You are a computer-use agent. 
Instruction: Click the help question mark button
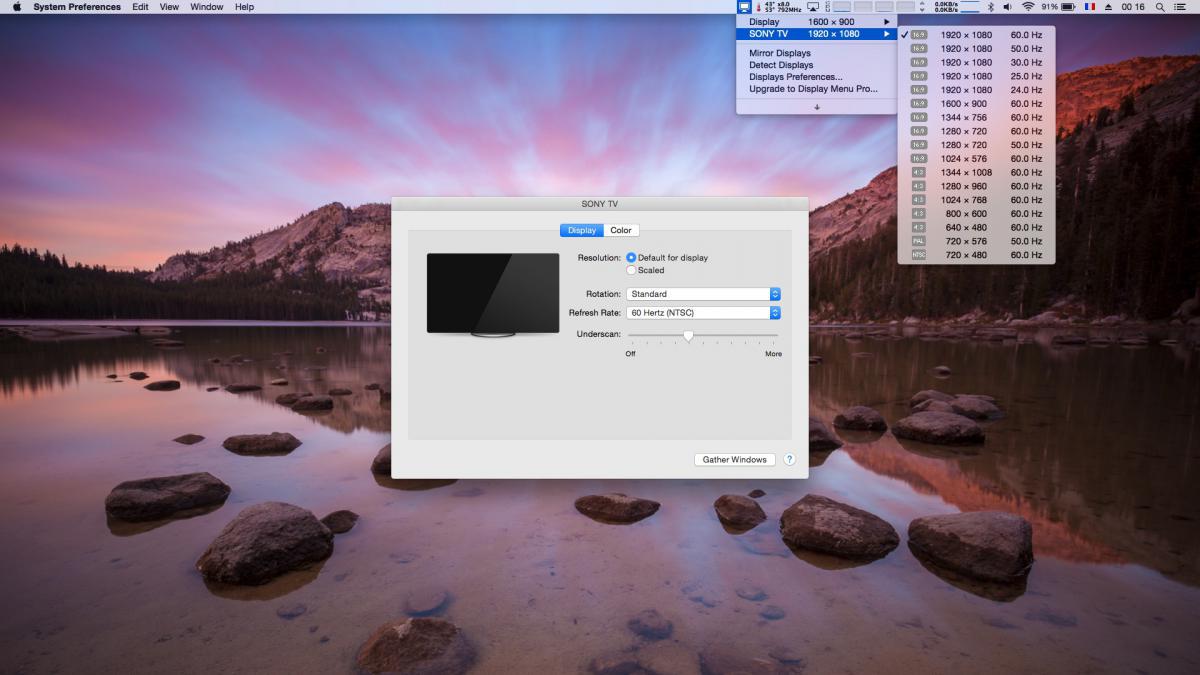(789, 460)
